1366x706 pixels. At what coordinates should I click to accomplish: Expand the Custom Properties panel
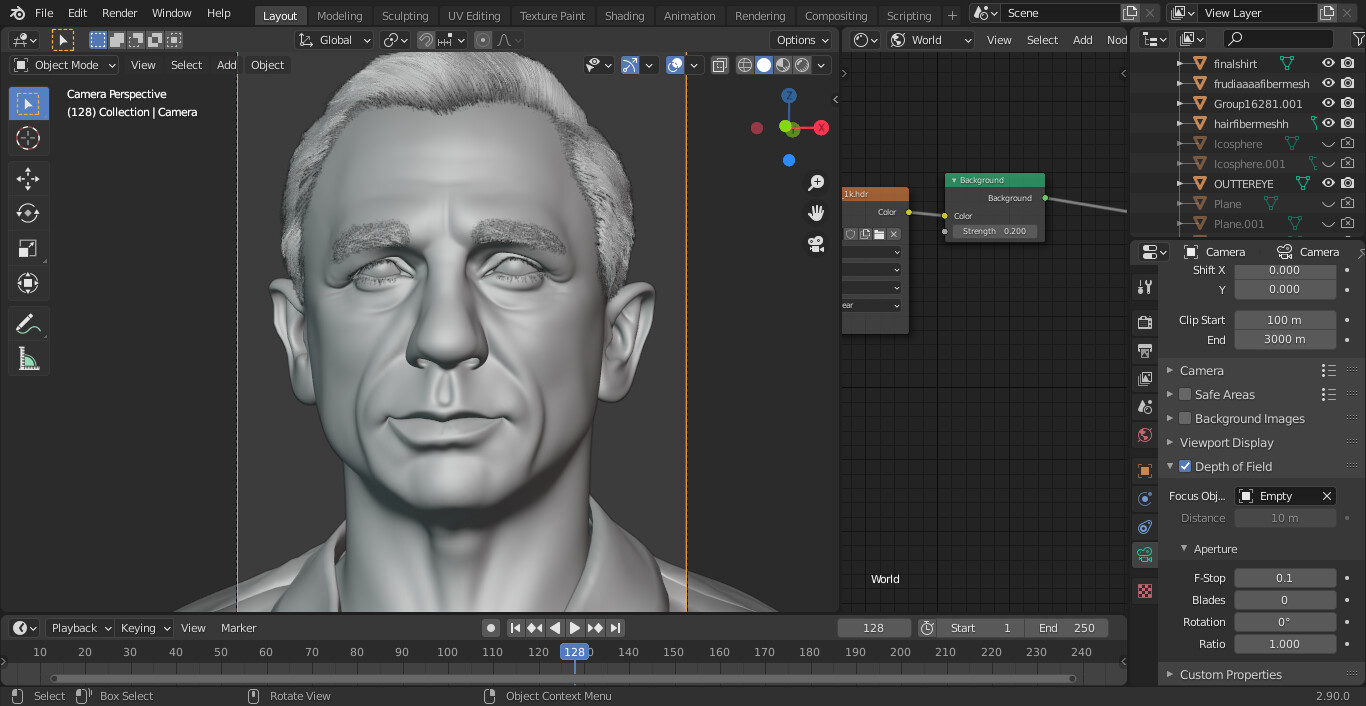coord(1230,675)
